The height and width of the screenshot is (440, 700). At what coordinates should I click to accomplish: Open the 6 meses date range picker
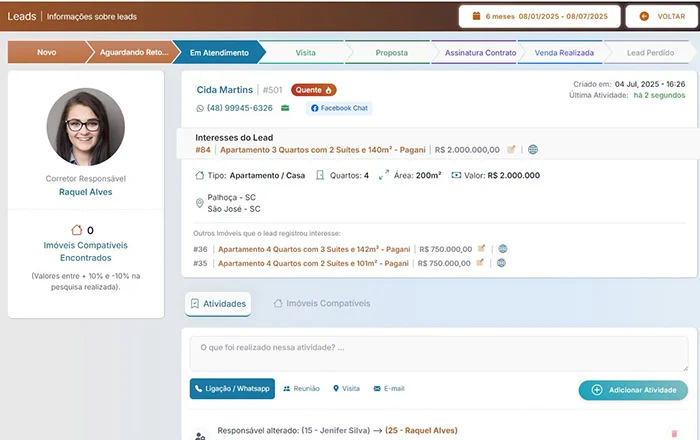(539, 17)
